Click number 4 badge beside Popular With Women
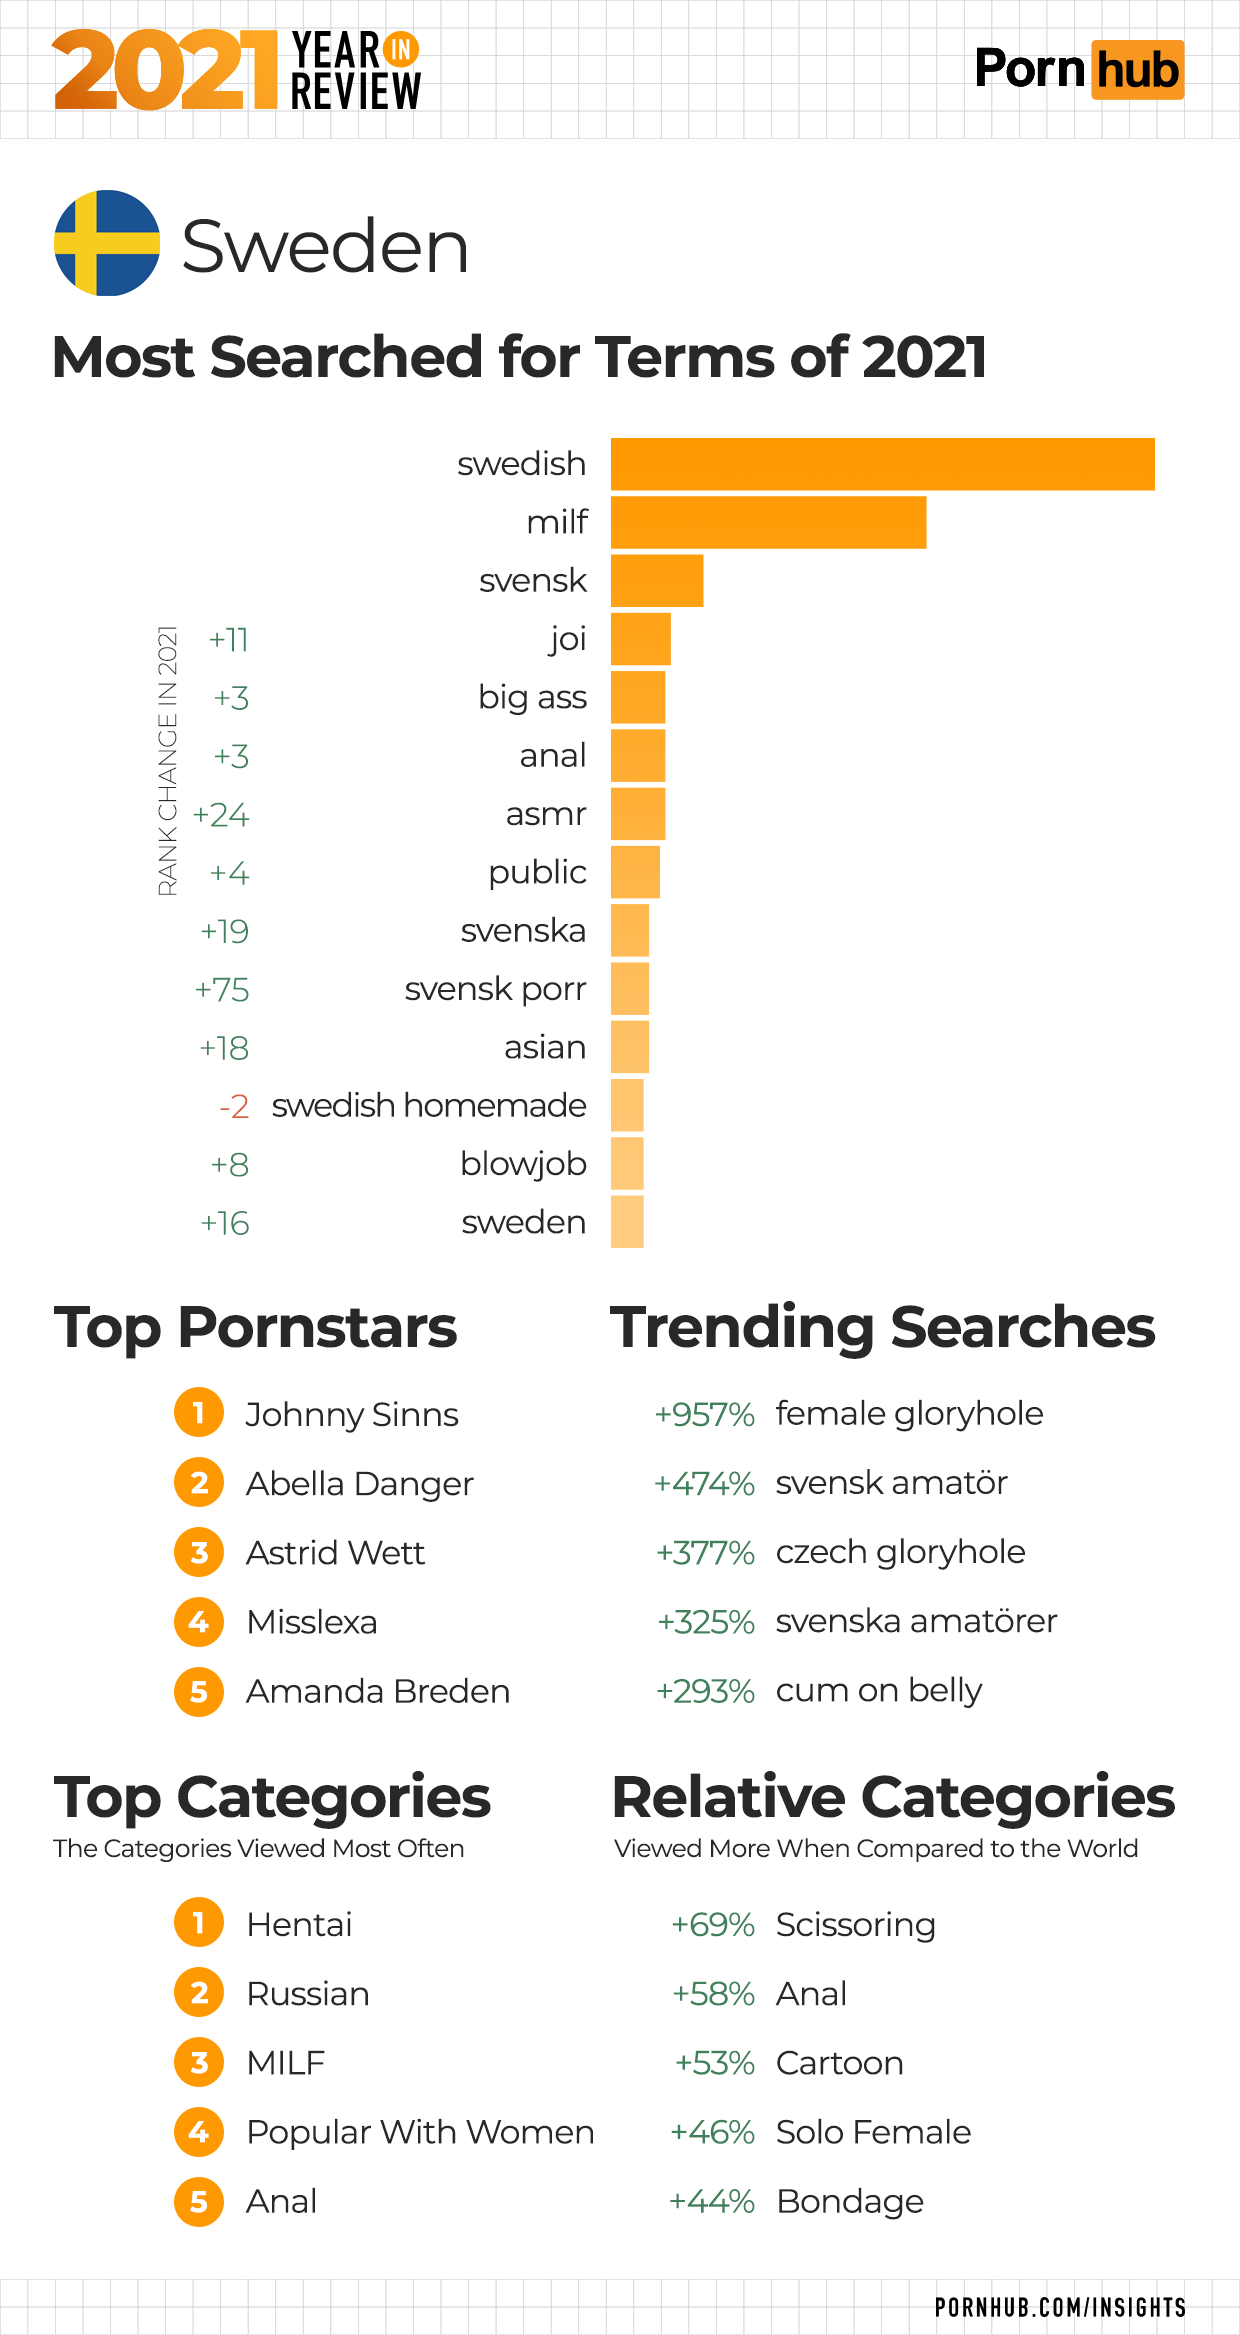The image size is (1240, 2335). [x=199, y=2132]
